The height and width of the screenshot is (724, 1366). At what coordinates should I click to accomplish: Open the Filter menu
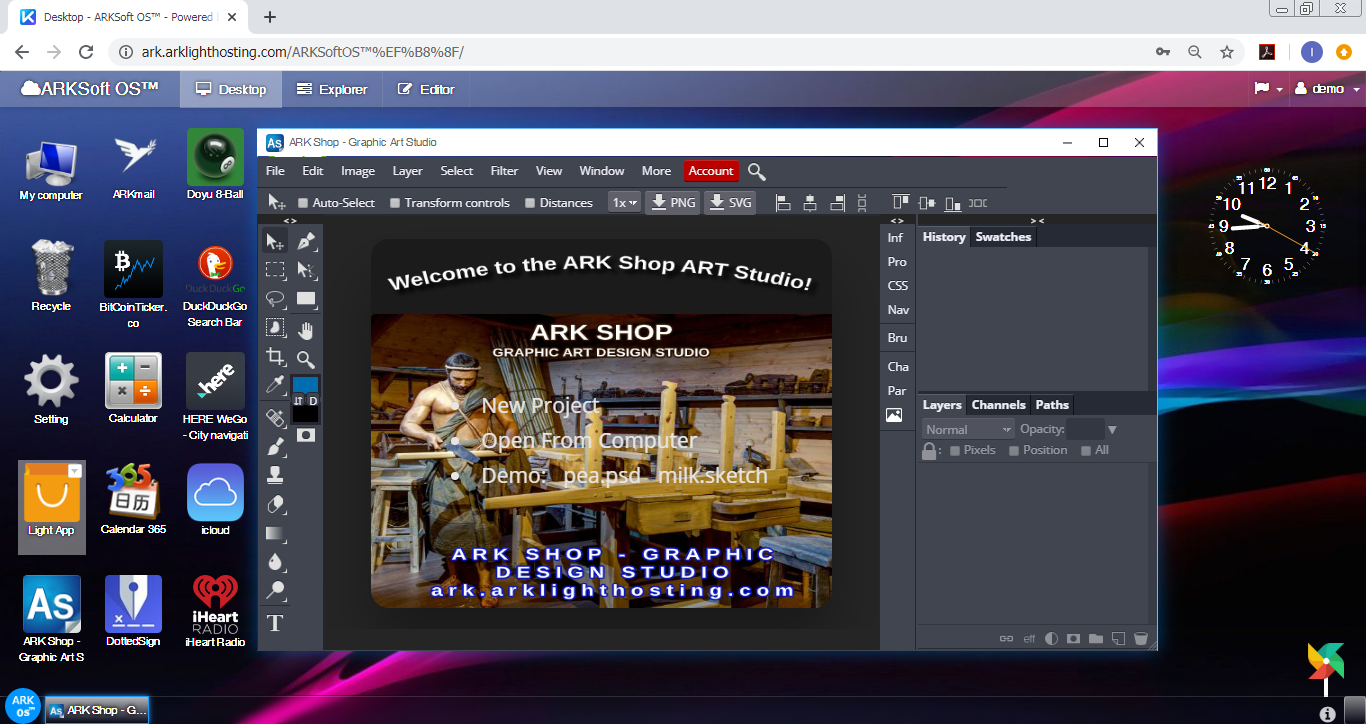[504, 171]
